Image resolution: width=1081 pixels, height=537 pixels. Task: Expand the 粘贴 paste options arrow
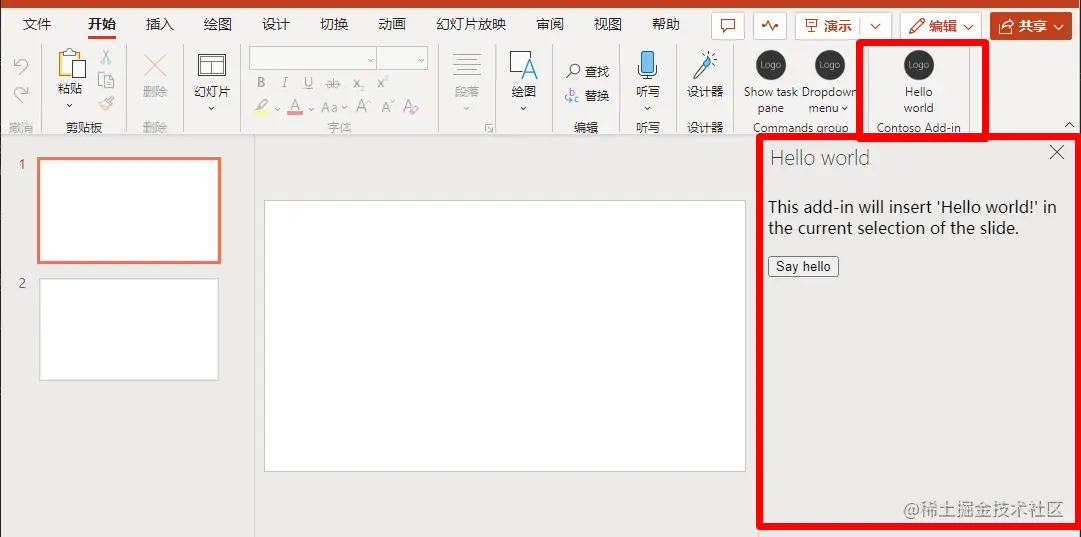pos(70,105)
